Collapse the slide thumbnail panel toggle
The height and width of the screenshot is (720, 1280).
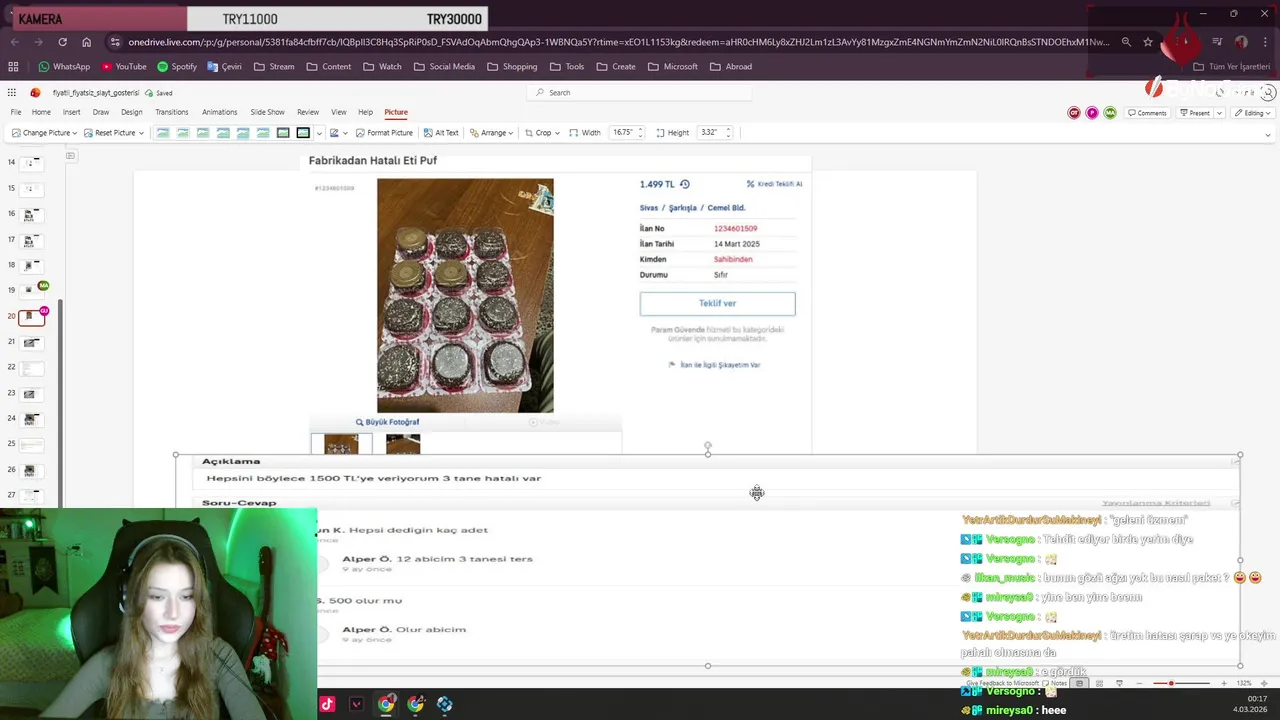click(70, 155)
